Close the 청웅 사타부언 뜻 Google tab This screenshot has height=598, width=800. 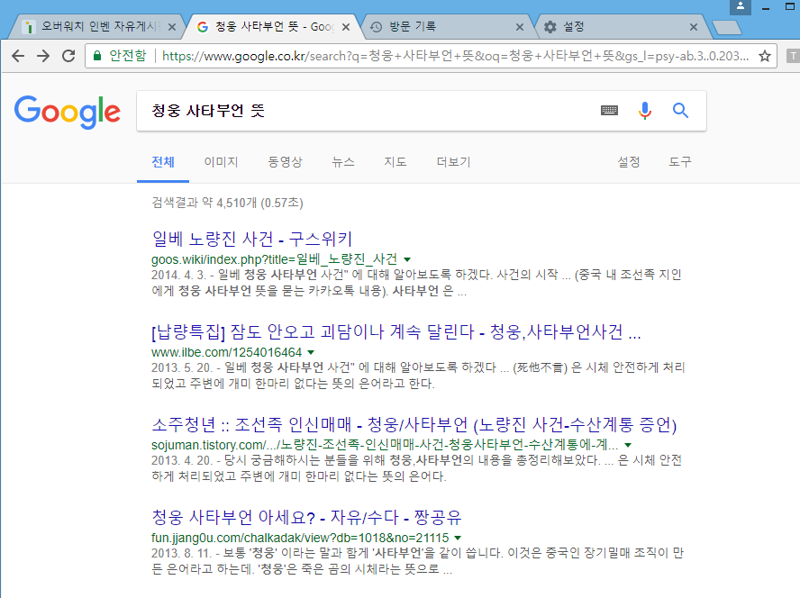pos(346,27)
